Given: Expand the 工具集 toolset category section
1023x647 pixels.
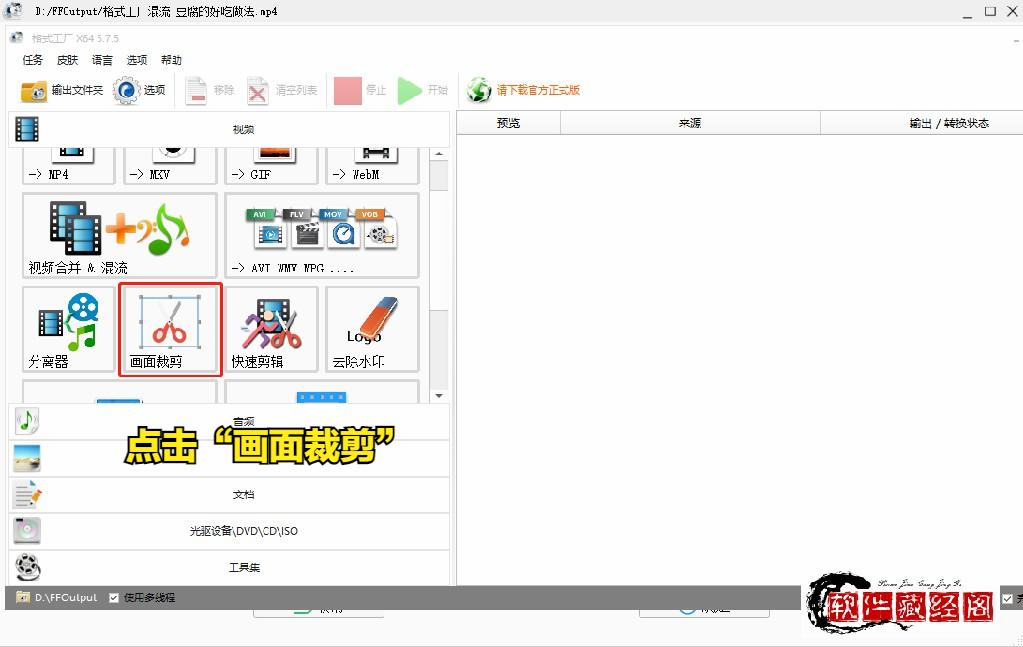Looking at the screenshot, I should tap(243, 567).
